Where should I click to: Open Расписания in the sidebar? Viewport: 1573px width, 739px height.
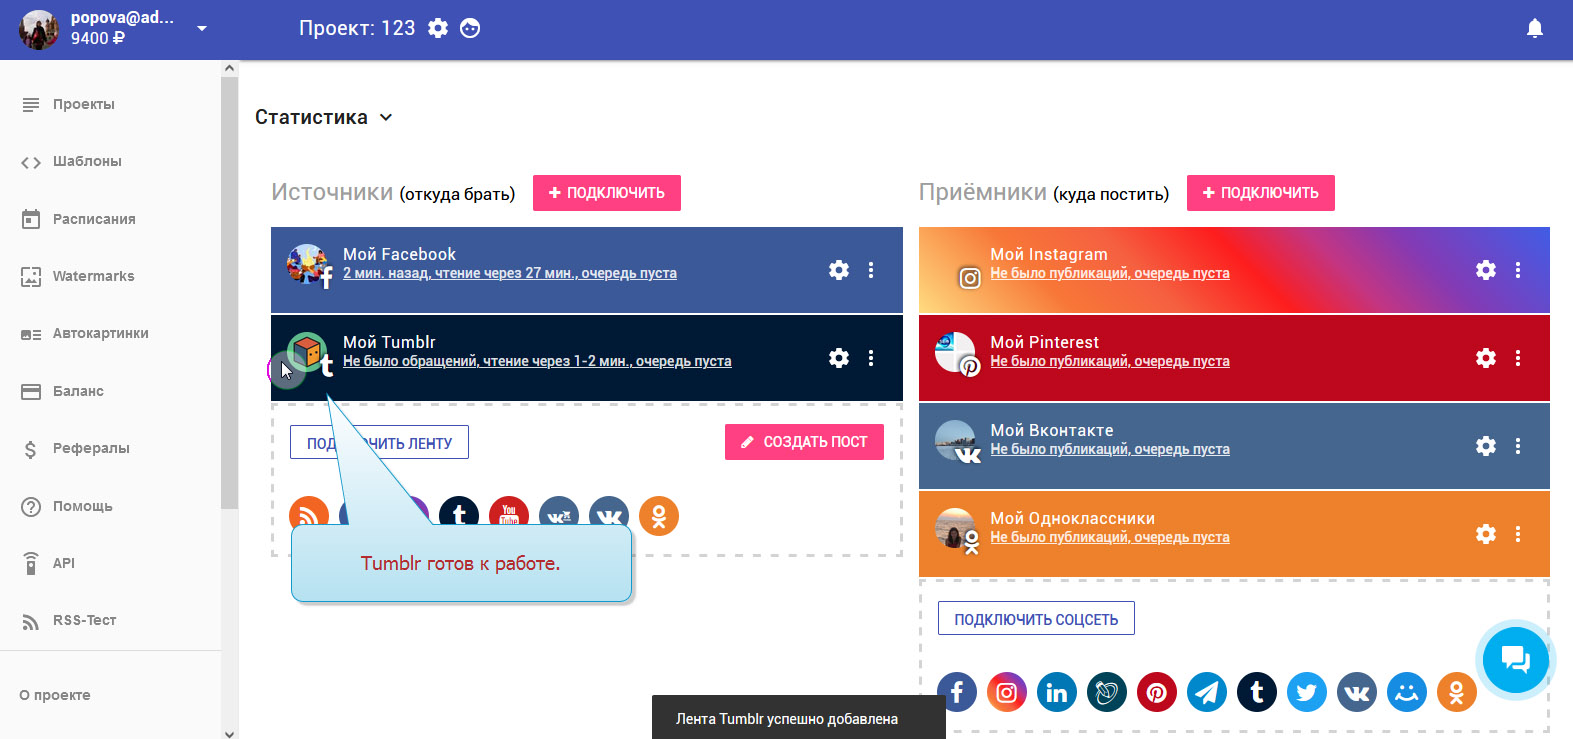point(94,219)
